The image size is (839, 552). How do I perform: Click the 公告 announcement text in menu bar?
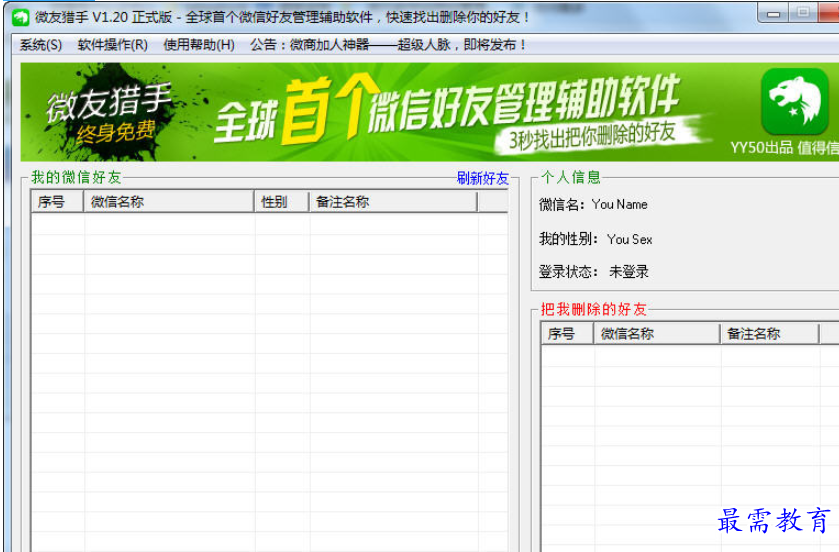tap(388, 45)
